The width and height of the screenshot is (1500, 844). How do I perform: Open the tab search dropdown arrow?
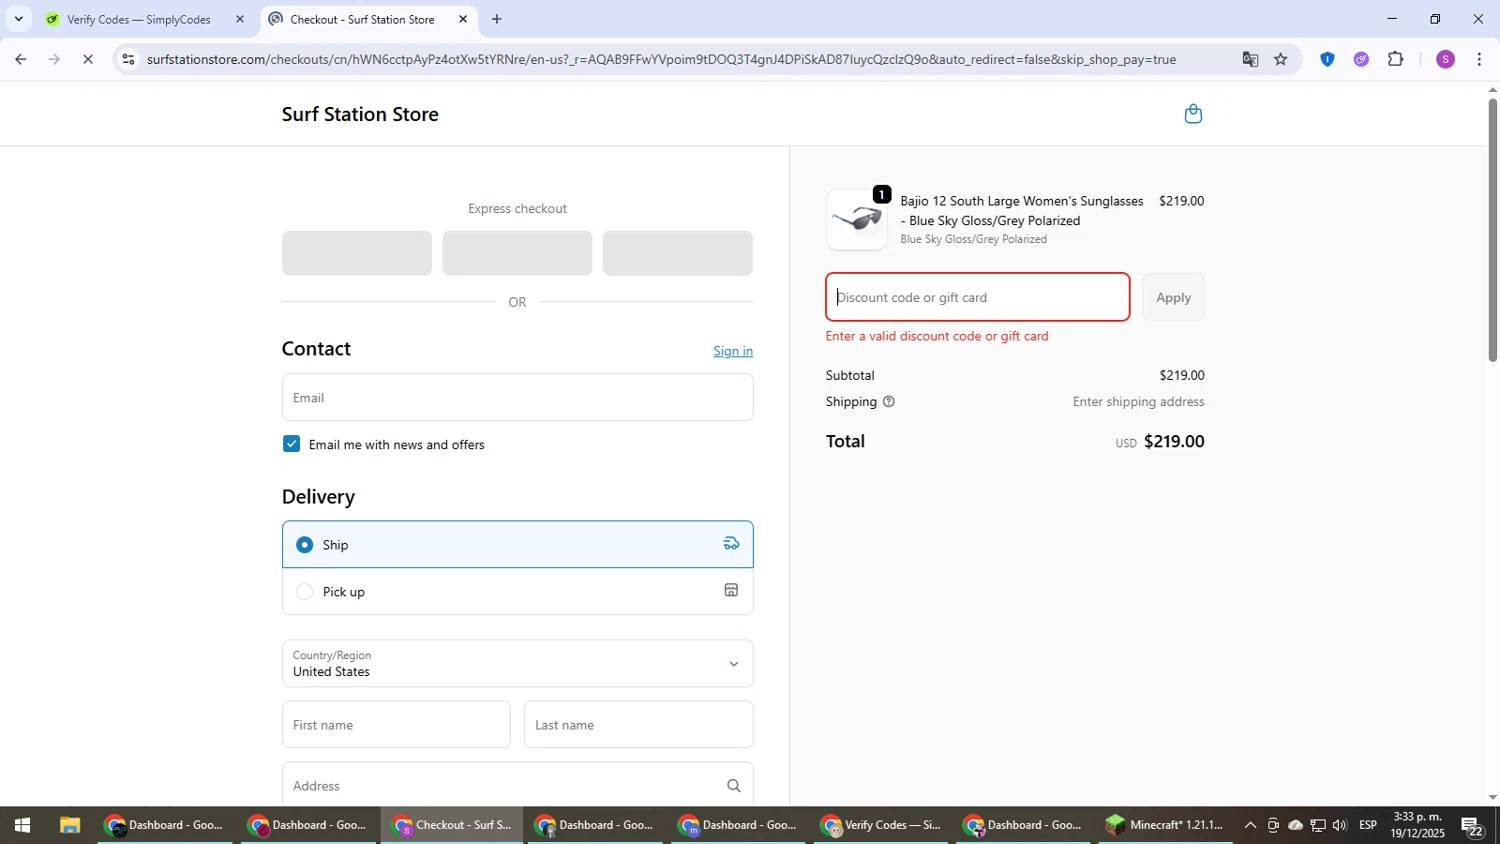point(18,19)
